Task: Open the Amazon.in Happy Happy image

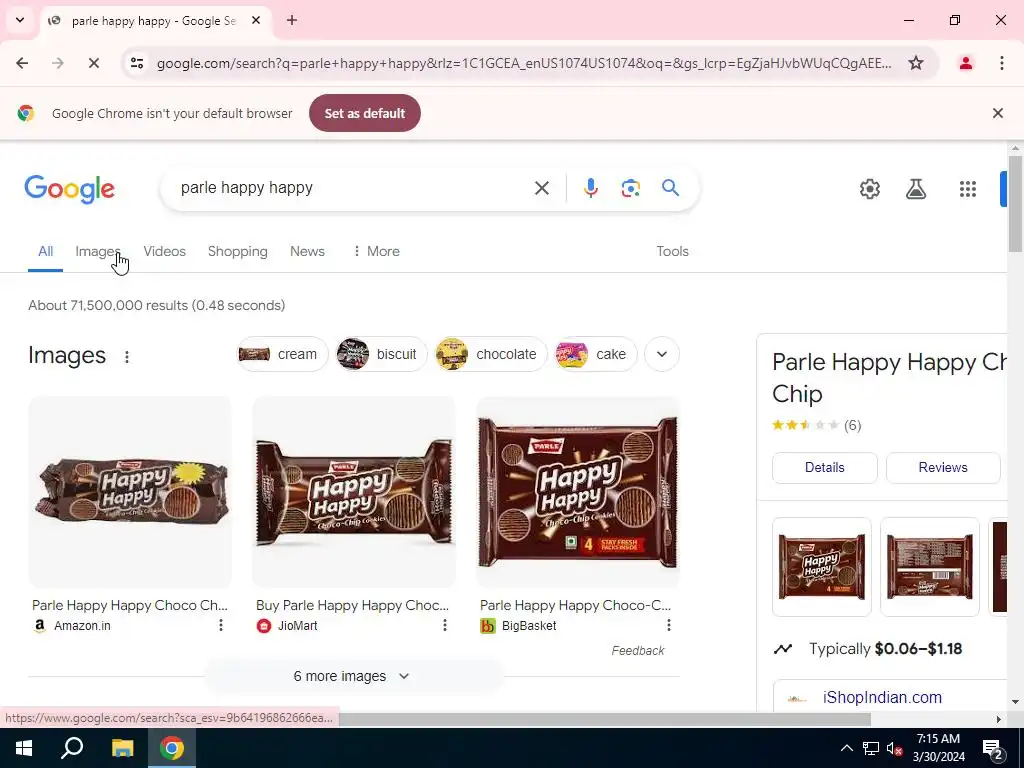Action: tap(130, 492)
